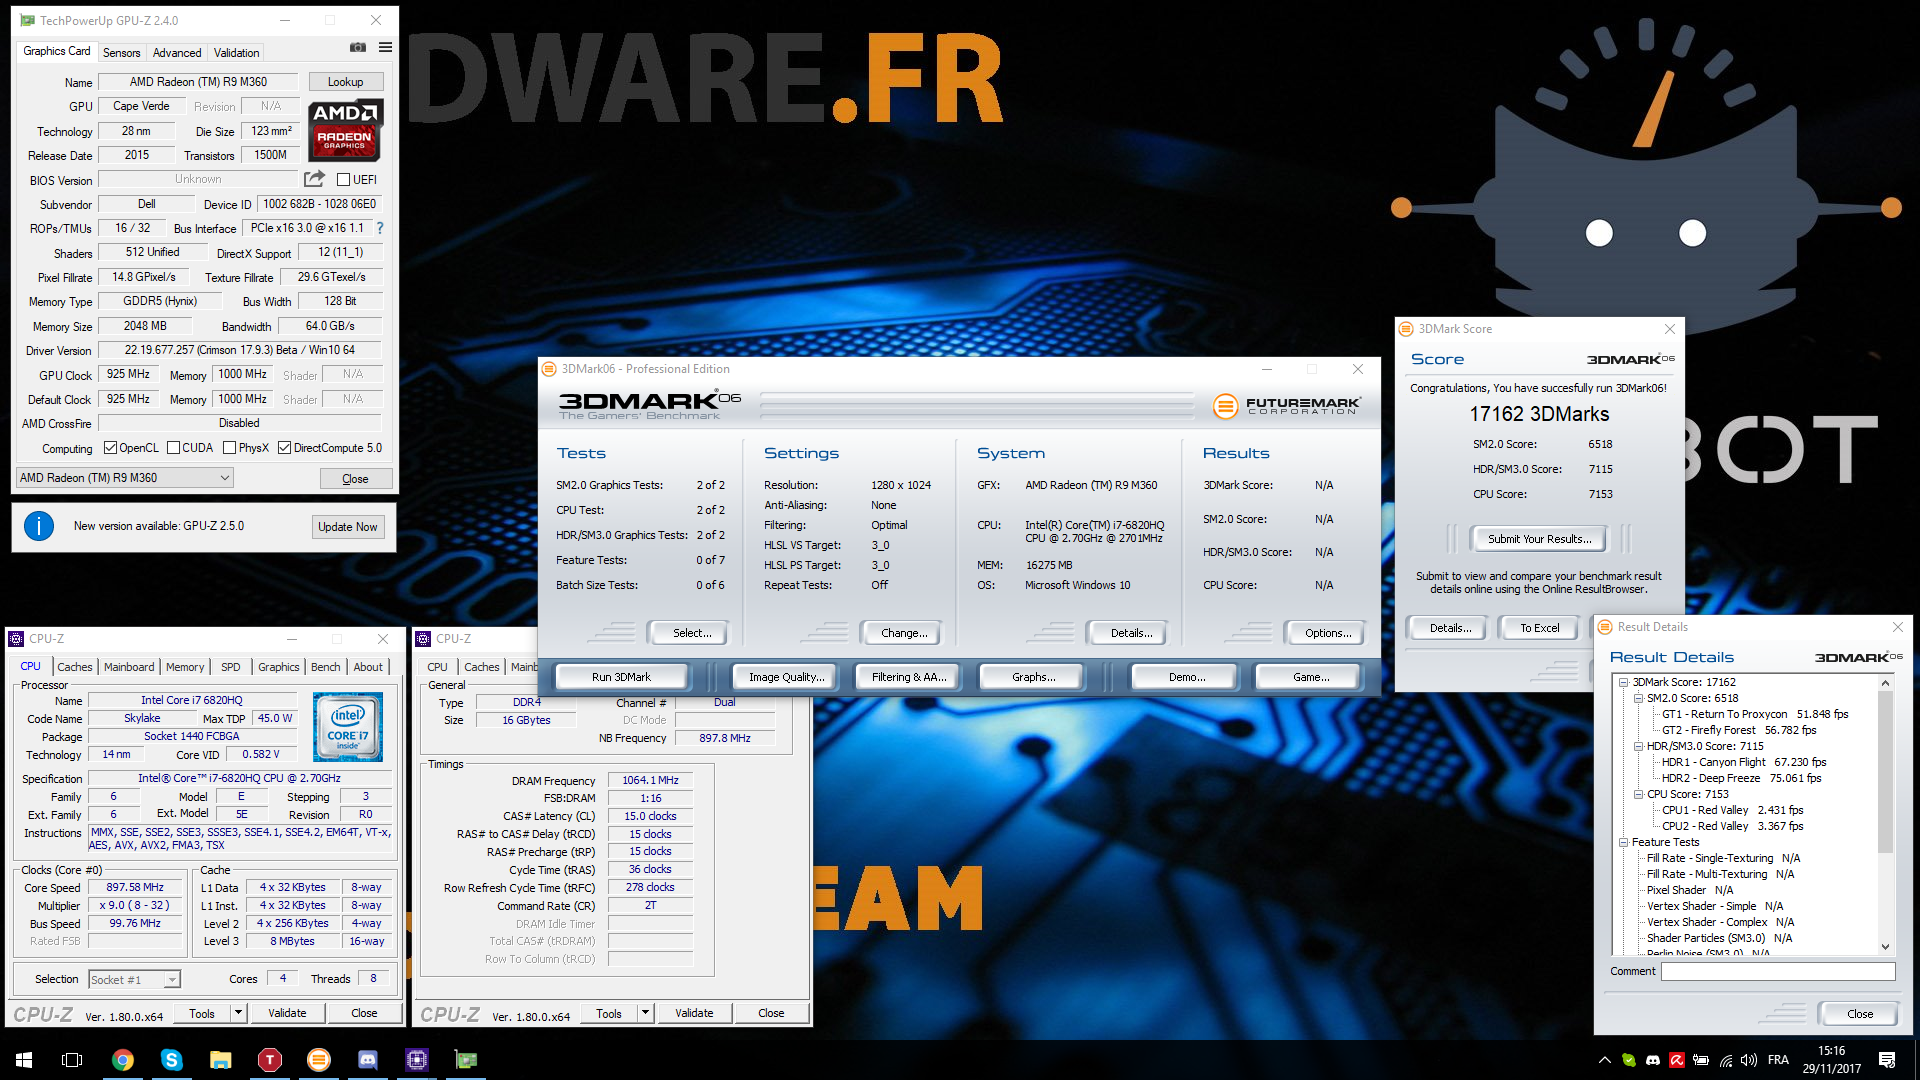Click Change button under Settings

904,633
